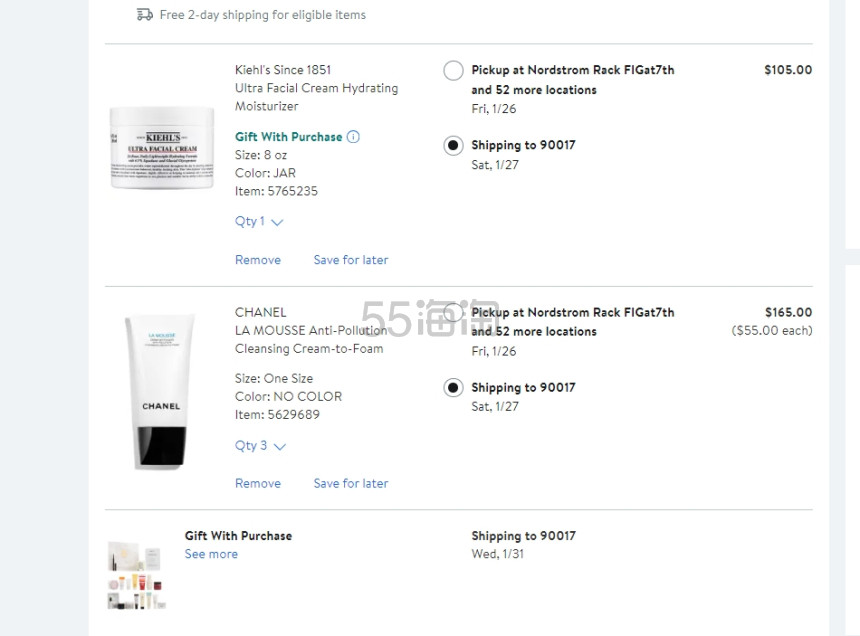Select Shipping to 90017 for the CHANEL item
The width and height of the screenshot is (860, 636).
pos(453,387)
